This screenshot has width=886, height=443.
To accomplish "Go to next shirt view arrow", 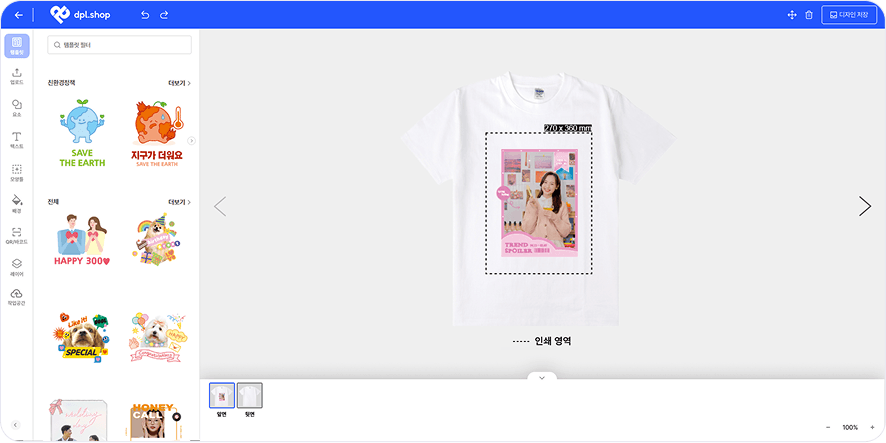I will [x=865, y=206].
